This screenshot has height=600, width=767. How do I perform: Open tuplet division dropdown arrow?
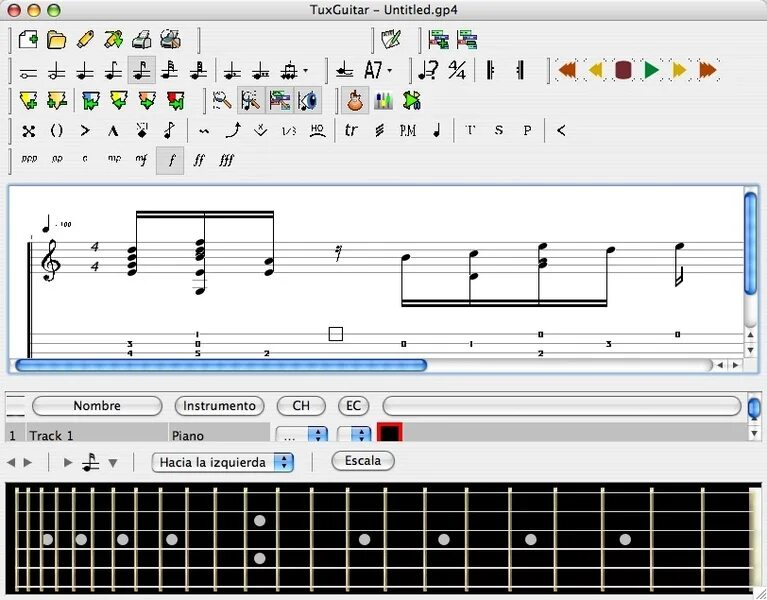306,71
